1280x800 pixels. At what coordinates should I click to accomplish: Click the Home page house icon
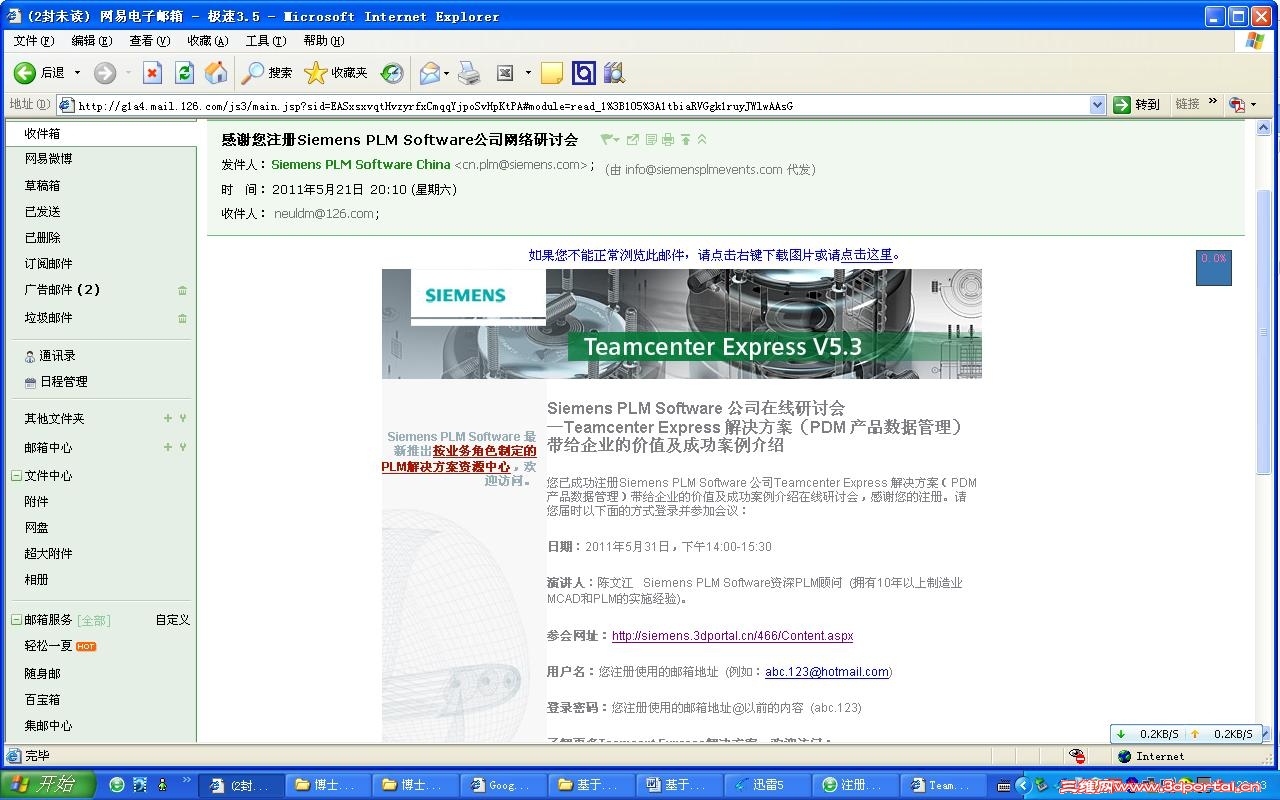click(216, 73)
